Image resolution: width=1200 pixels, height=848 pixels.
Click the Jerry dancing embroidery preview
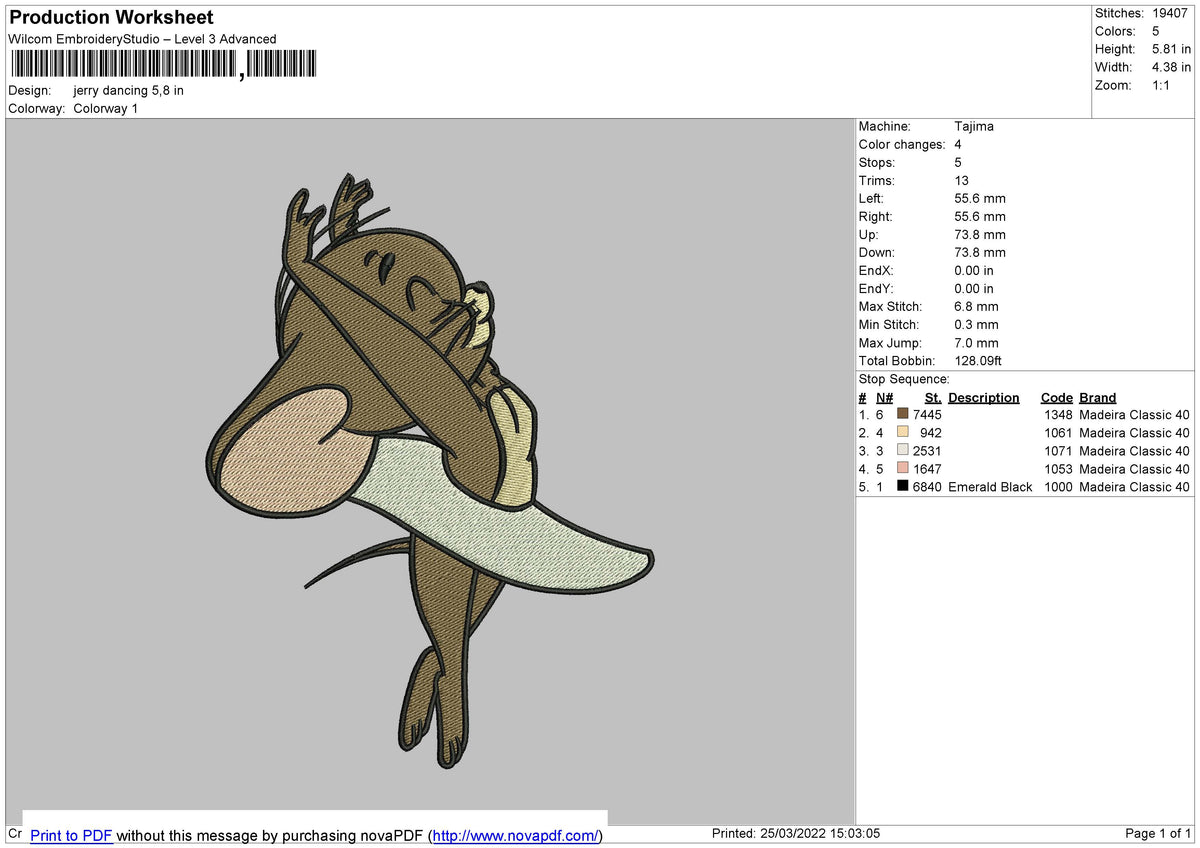pyautogui.click(x=430, y=470)
